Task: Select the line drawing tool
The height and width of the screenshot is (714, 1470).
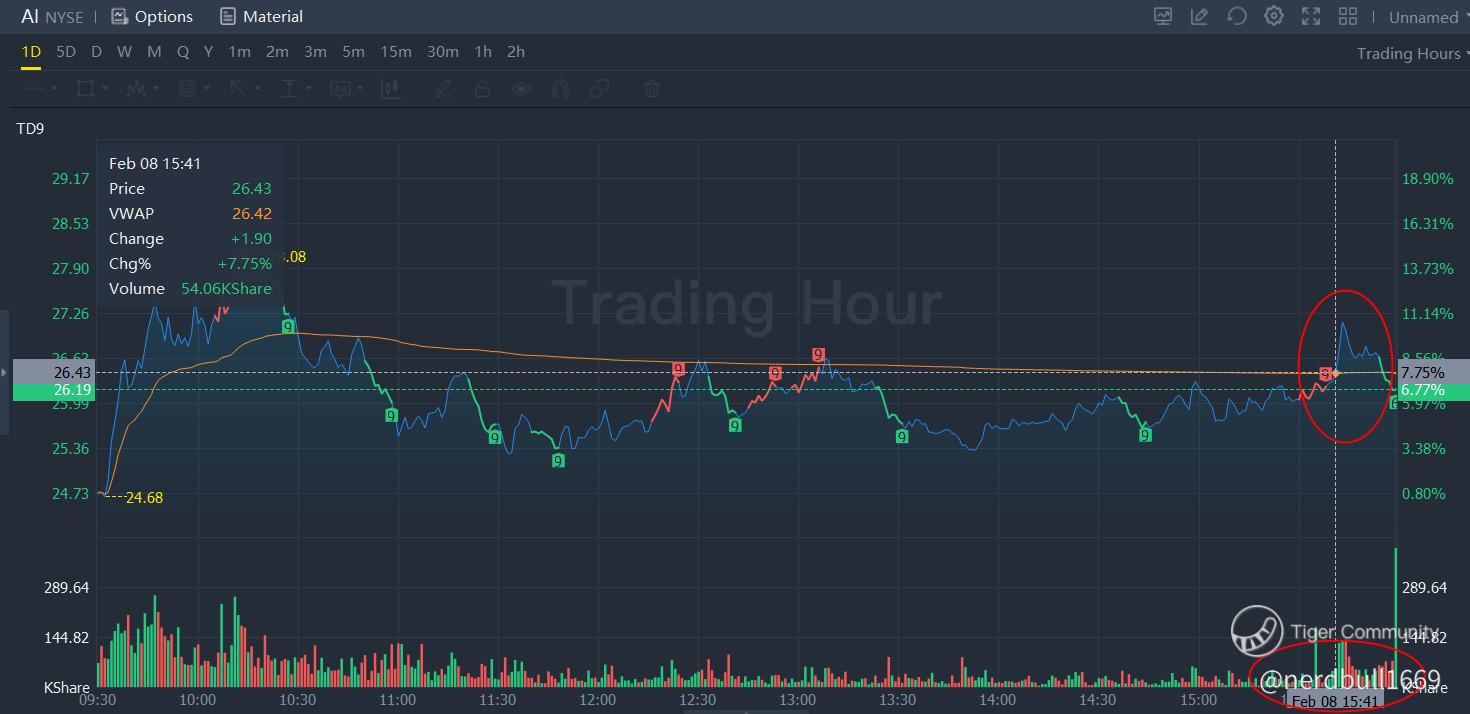Action: tap(36, 89)
